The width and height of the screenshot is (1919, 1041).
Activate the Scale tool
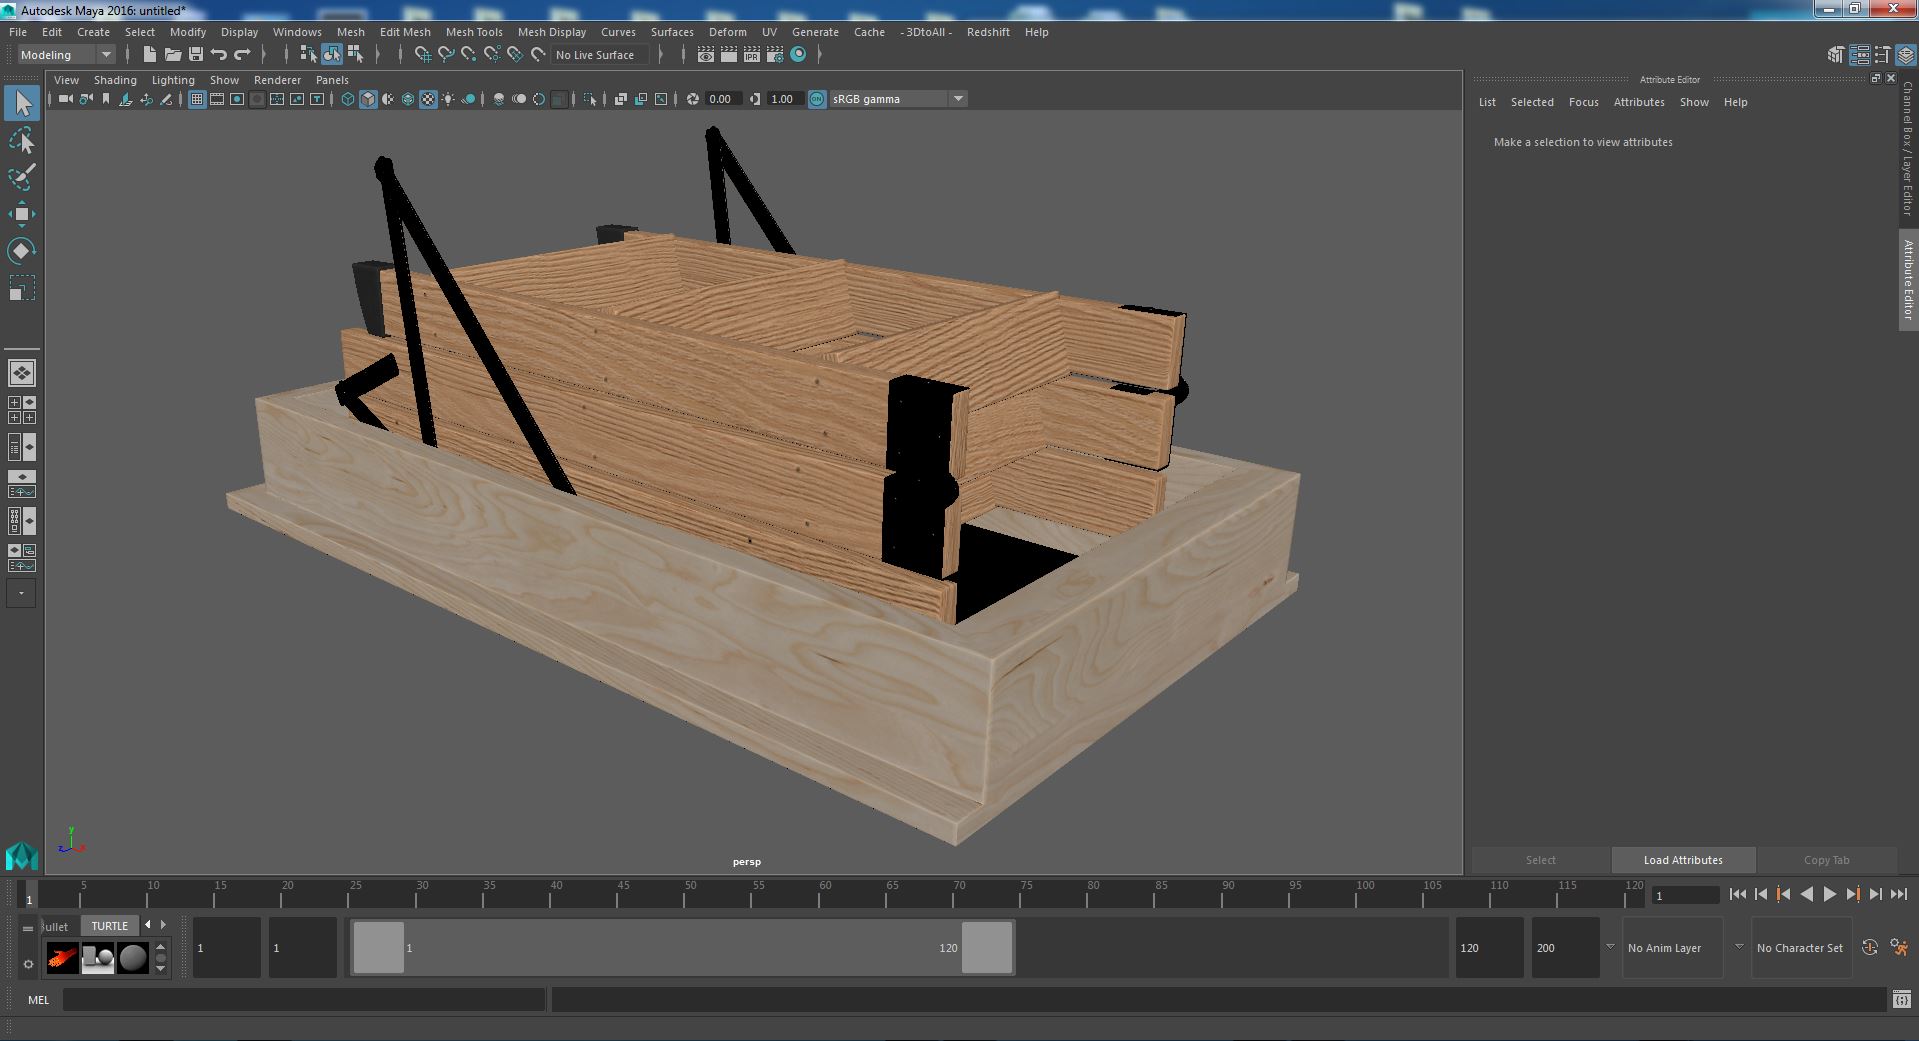click(22, 288)
